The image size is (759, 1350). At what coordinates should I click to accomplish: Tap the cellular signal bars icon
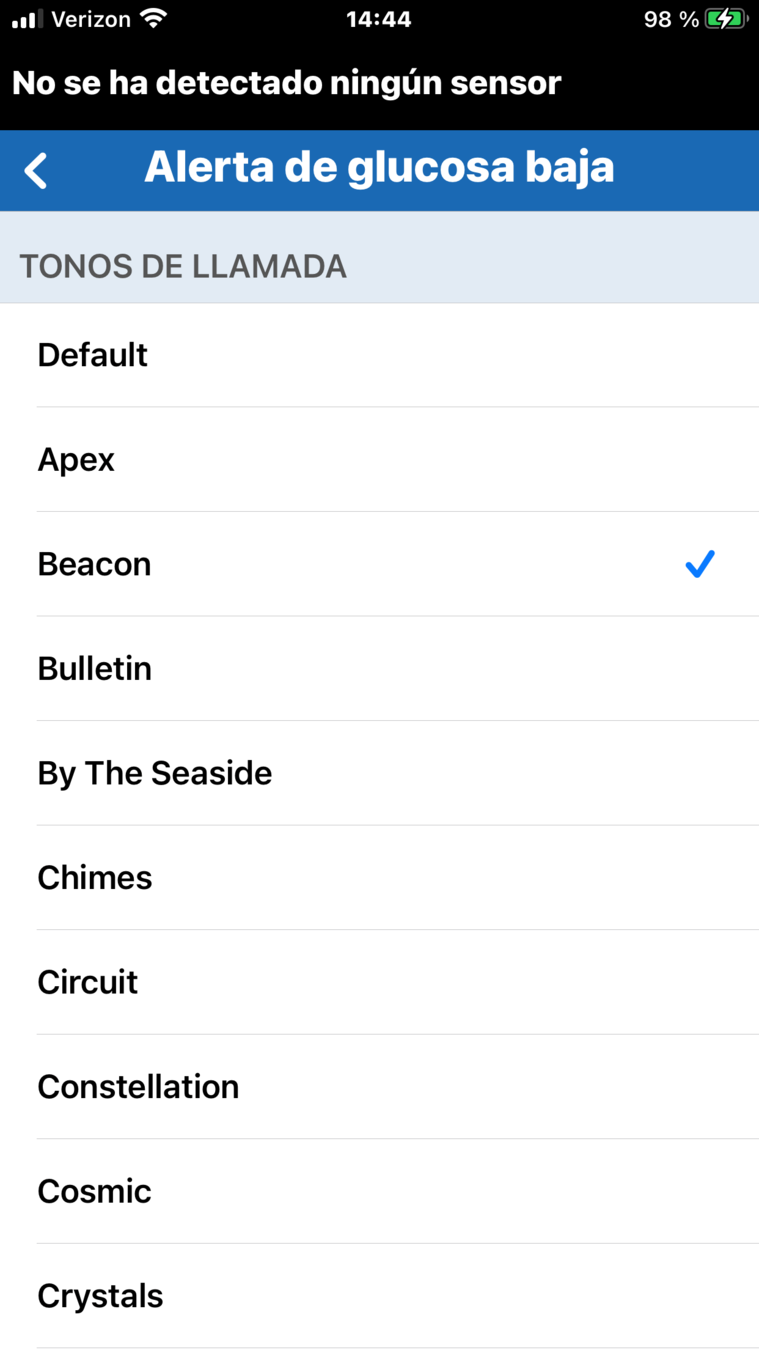click(27, 19)
